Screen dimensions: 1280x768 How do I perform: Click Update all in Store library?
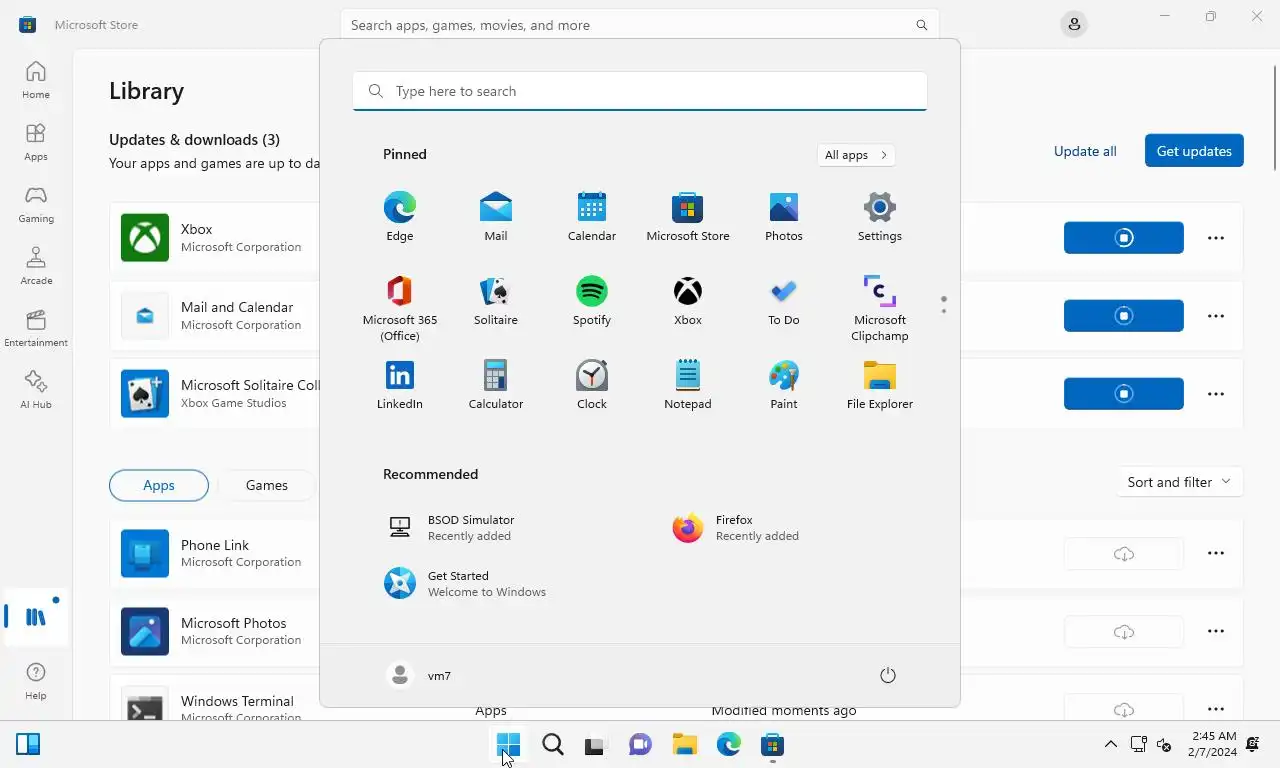(1085, 151)
